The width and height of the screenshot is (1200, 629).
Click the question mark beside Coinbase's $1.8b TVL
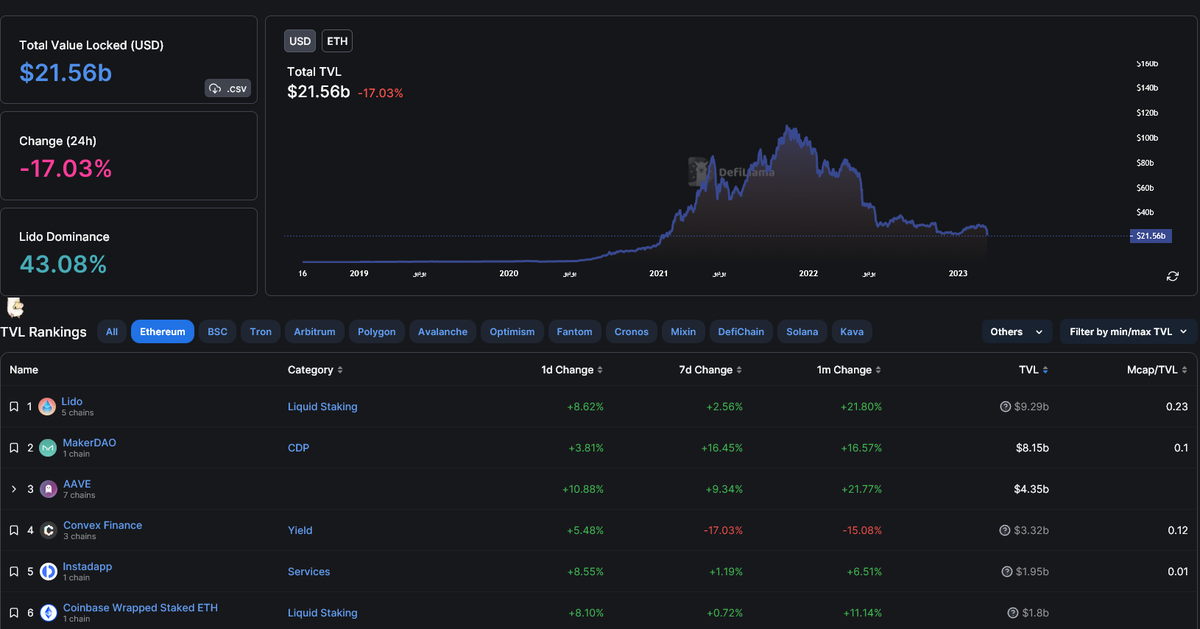[1012, 612]
